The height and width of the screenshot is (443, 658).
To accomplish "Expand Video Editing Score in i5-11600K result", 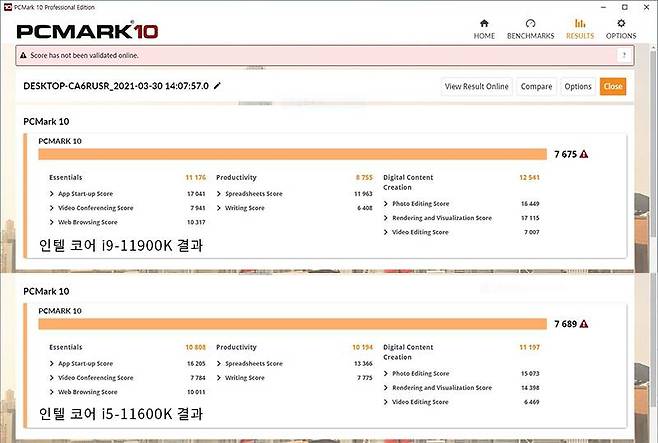I will click(386, 402).
